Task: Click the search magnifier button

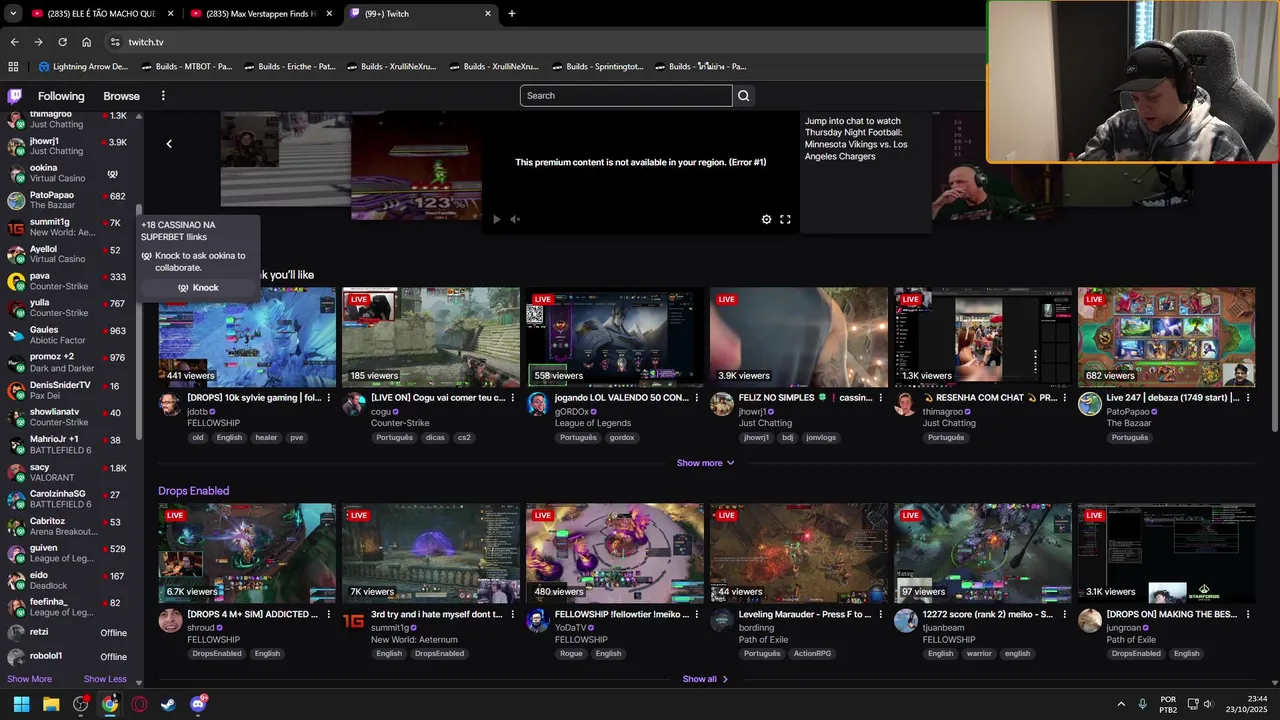Action: pos(743,96)
